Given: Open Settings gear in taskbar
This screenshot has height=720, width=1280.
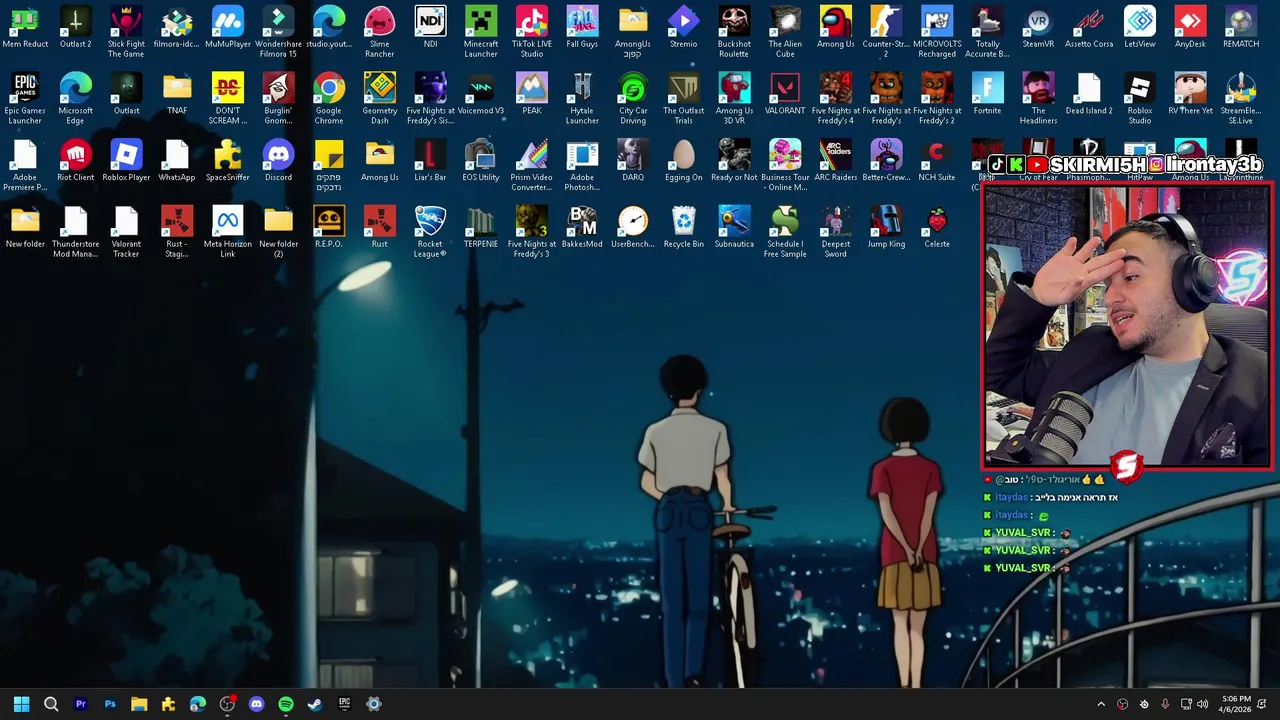Looking at the screenshot, I should pos(374,704).
